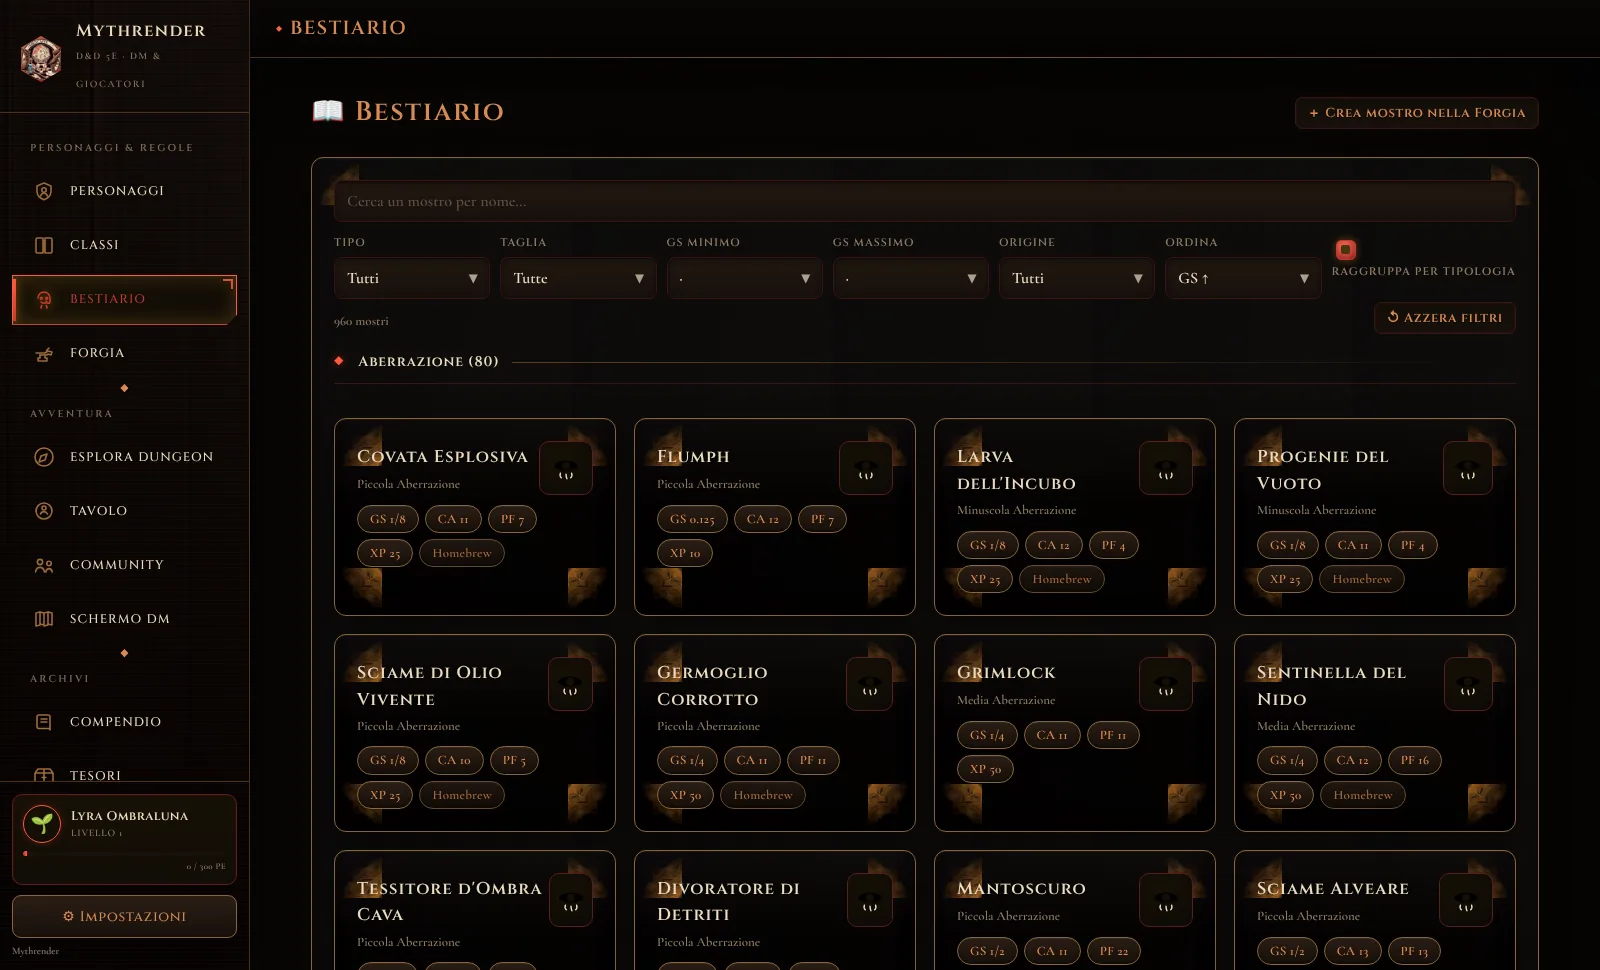Click the Community people icon
Image resolution: width=1600 pixels, height=970 pixels.
[x=44, y=565]
